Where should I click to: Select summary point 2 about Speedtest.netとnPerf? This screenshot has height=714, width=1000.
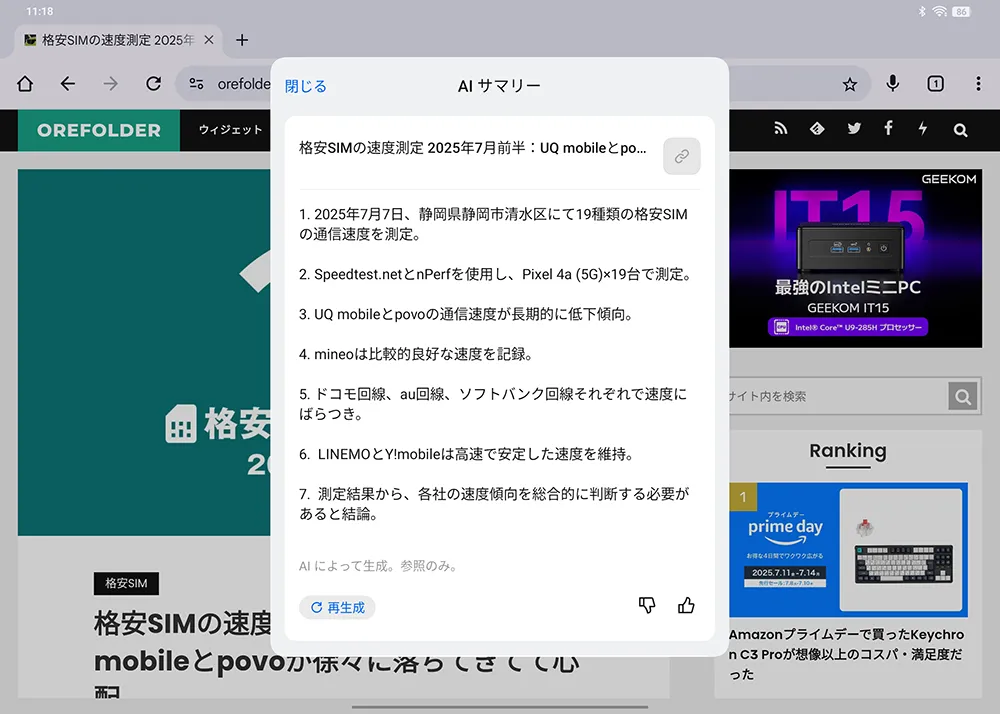click(x=496, y=275)
